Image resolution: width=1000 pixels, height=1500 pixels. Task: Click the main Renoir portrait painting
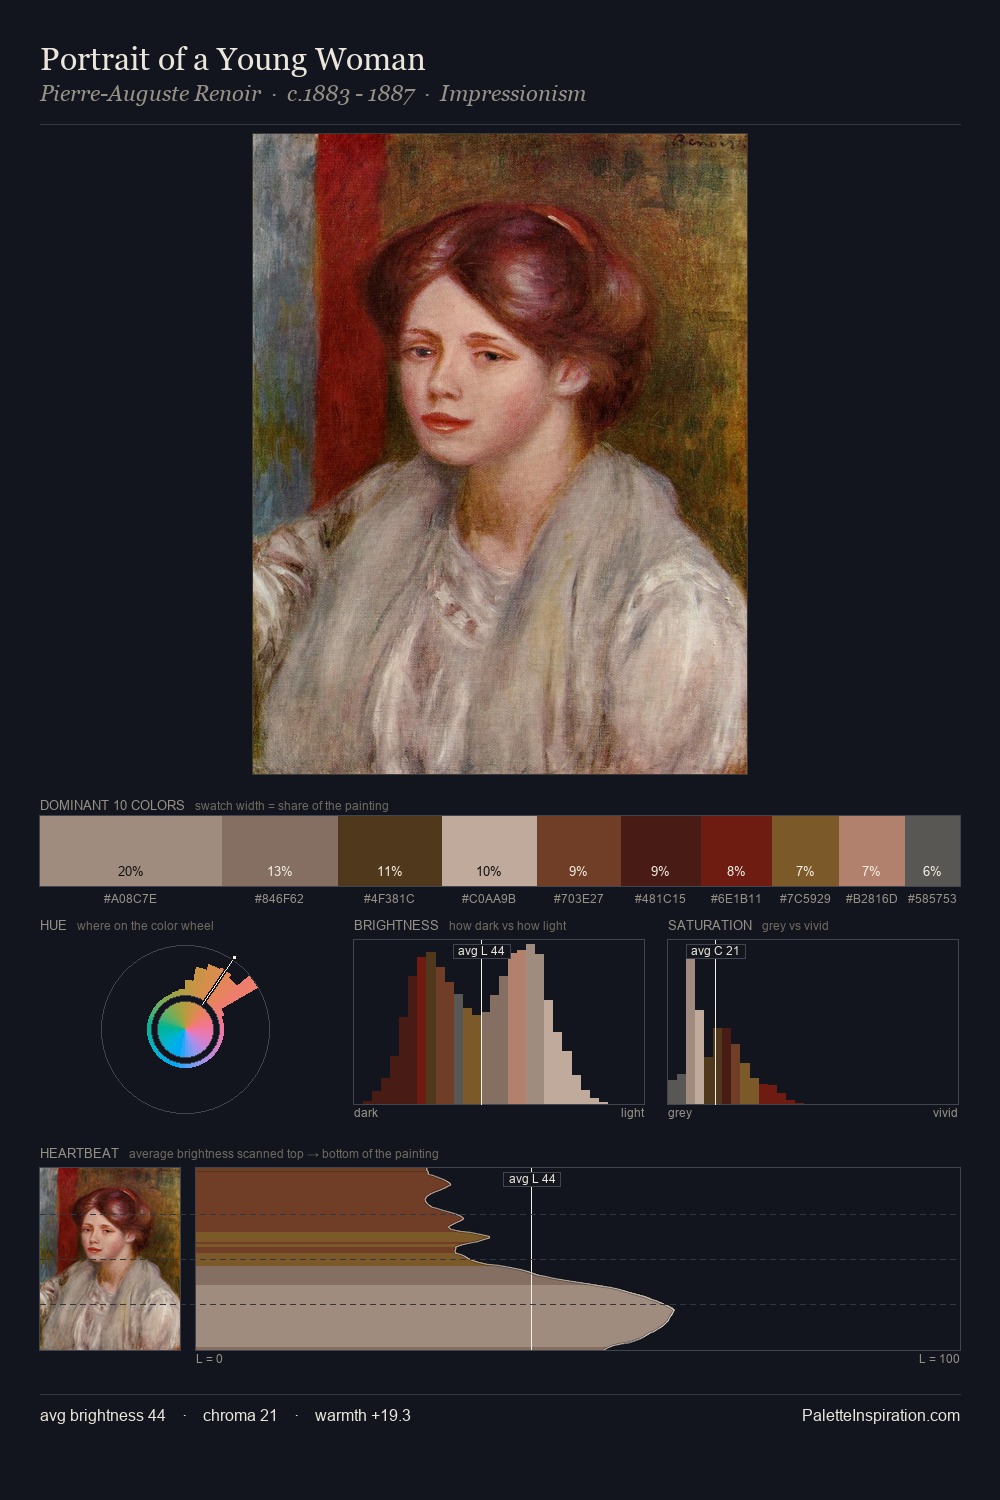point(500,454)
